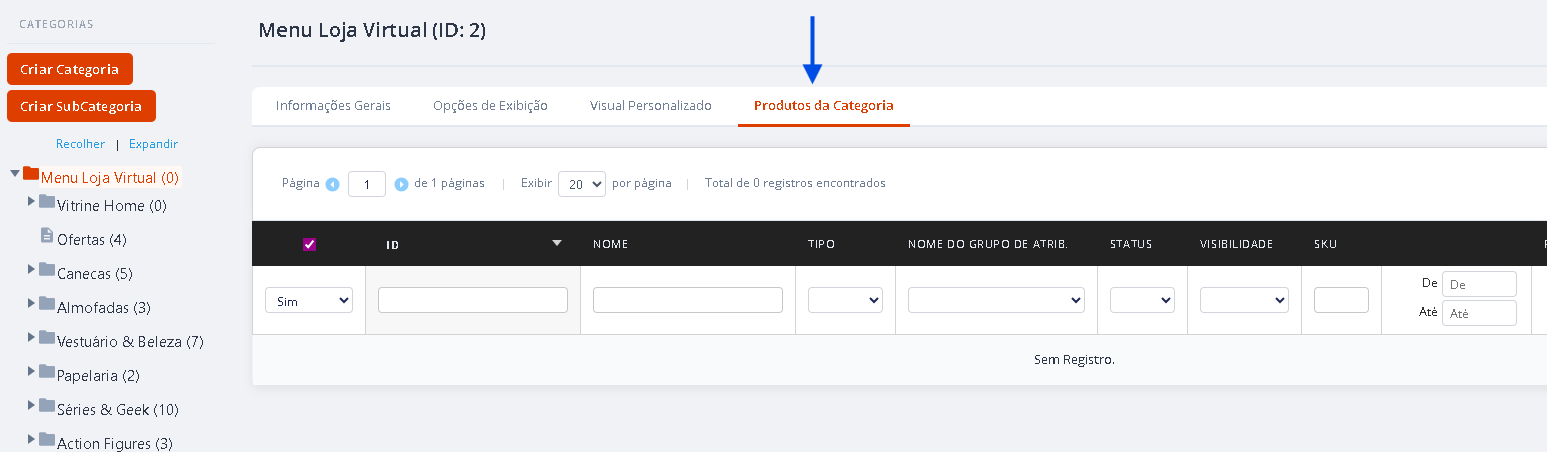This screenshot has height=452, width=1547.
Task: Expand the Almofadas category tree node
Action: tap(32, 303)
